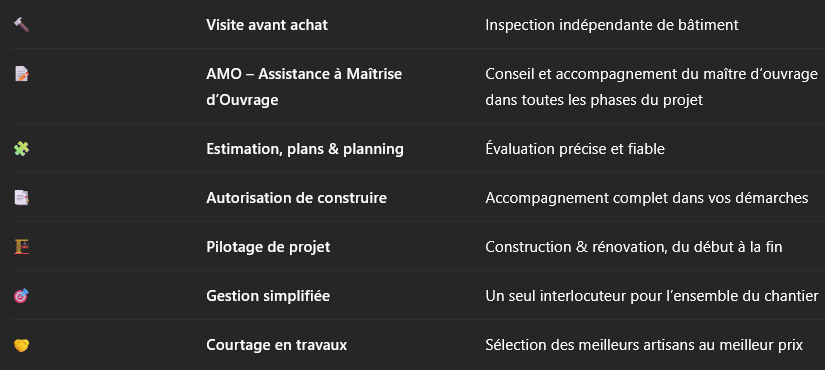Open the Gestion simplifiée entry

click(268, 296)
